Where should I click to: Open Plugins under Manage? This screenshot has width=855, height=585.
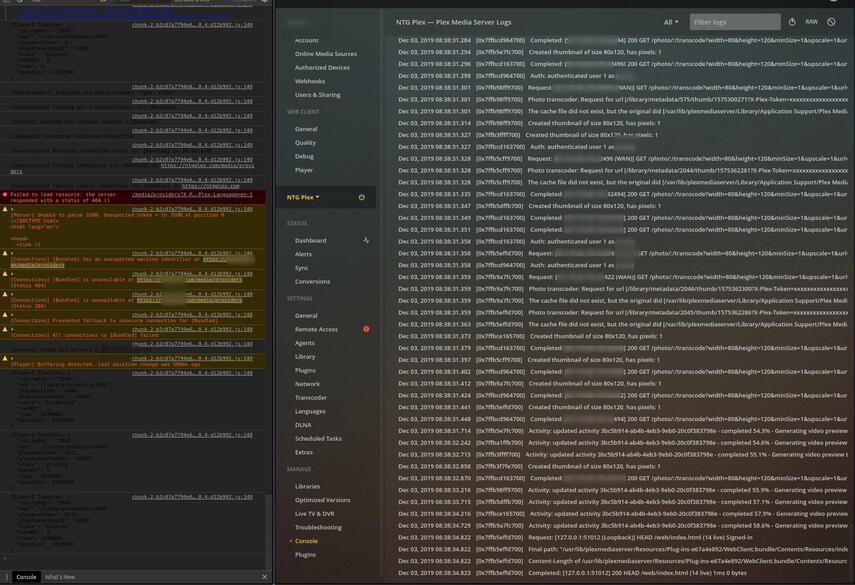[x=305, y=554]
